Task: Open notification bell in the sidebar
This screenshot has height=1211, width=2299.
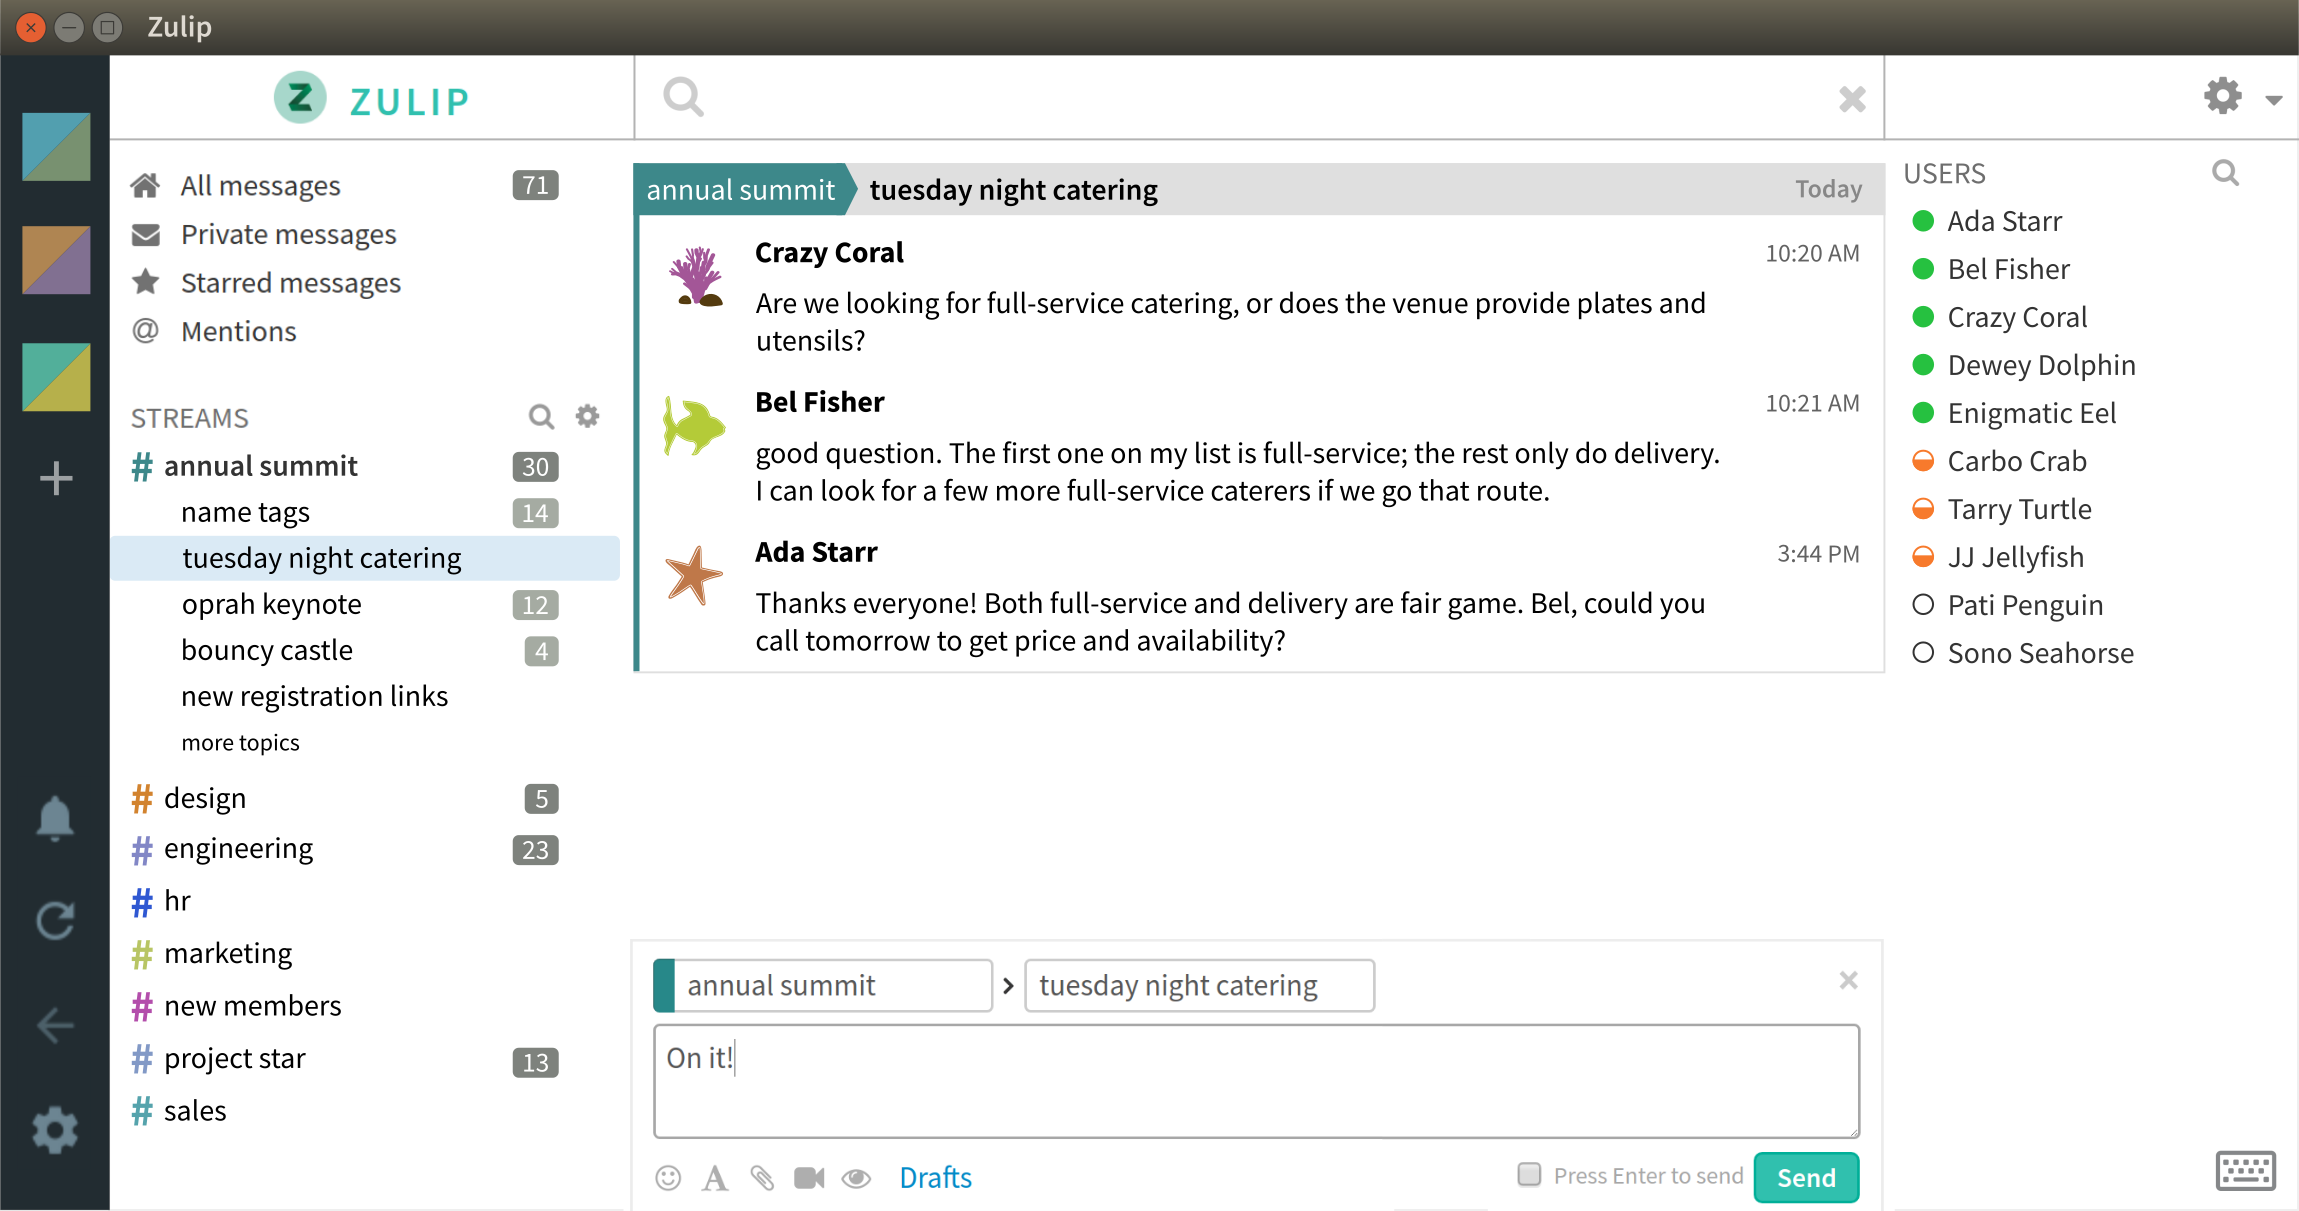Action: [x=55, y=819]
